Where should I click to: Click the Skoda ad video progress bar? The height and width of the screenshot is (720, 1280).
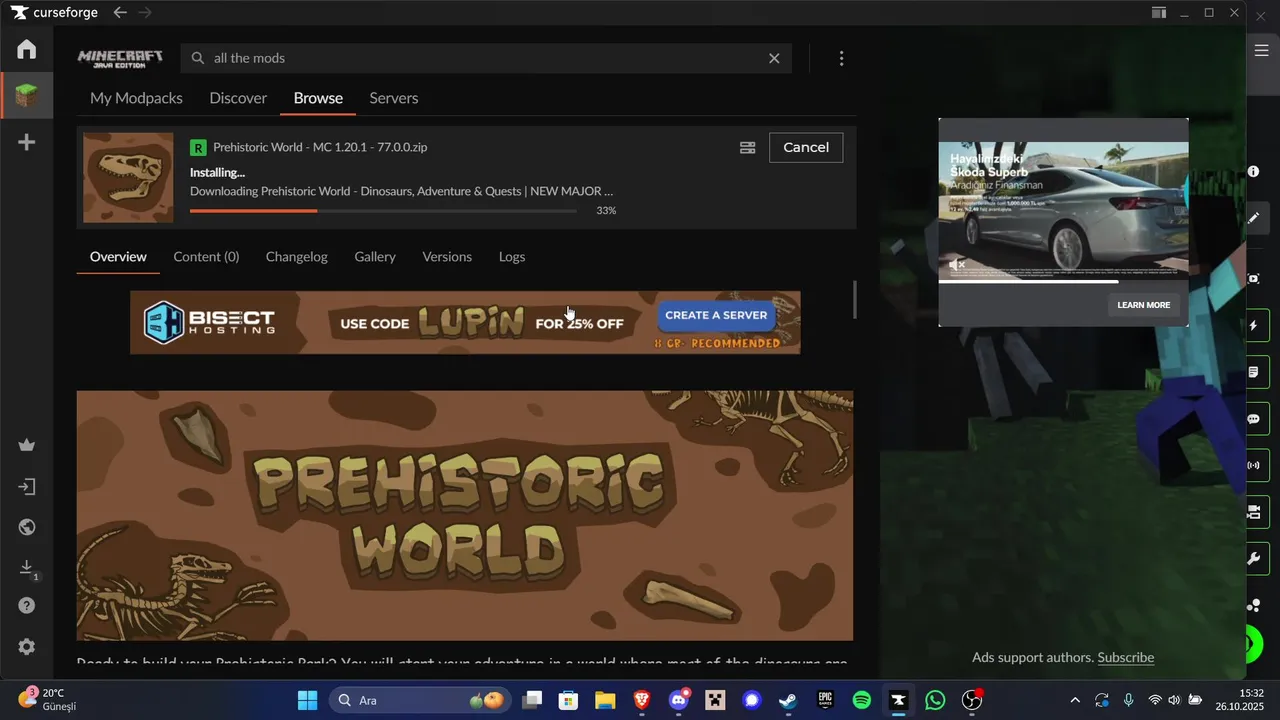pyautogui.click(x=1063, y=281)
